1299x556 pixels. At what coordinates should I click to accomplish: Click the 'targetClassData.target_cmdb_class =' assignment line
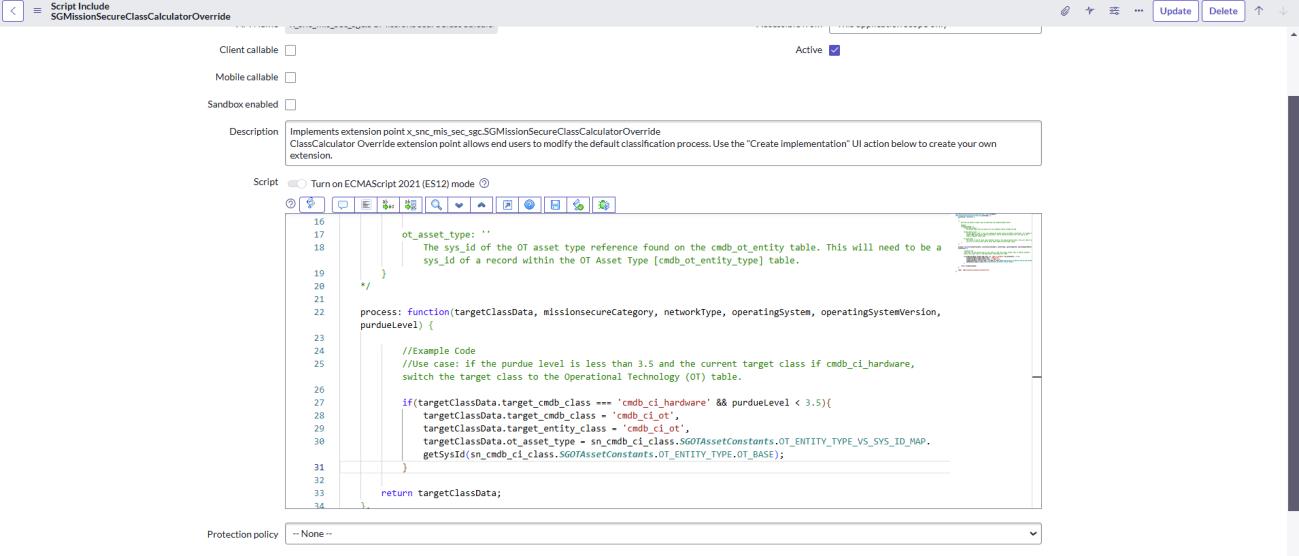[x=551, y=415]
